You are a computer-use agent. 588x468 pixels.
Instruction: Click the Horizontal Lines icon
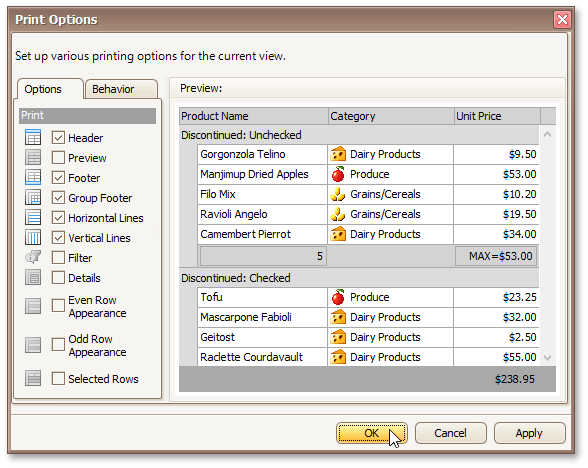click(x=33, y=218)
